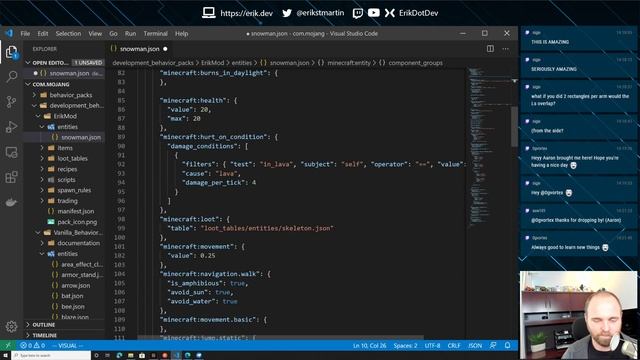Click UTF-8 encoding in status bar
This screenshot has width=640, height=360.
(x=432, y=345)
